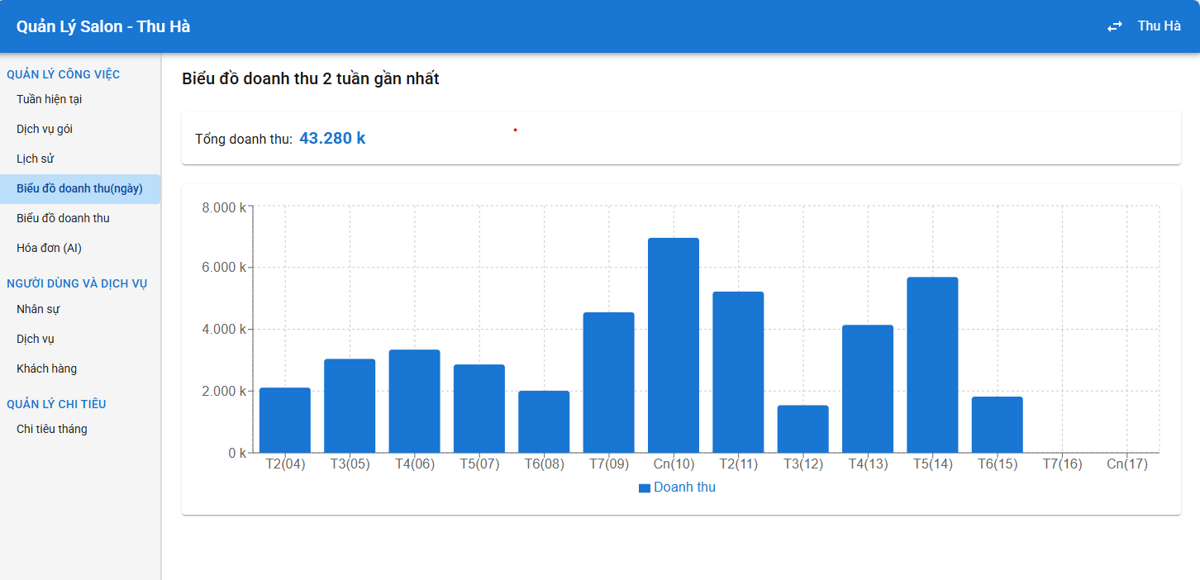The image size is (1200, 580).
Task: Click the swap arrows icon beside Thu Hà
Action: click(x=1115, y=27)
